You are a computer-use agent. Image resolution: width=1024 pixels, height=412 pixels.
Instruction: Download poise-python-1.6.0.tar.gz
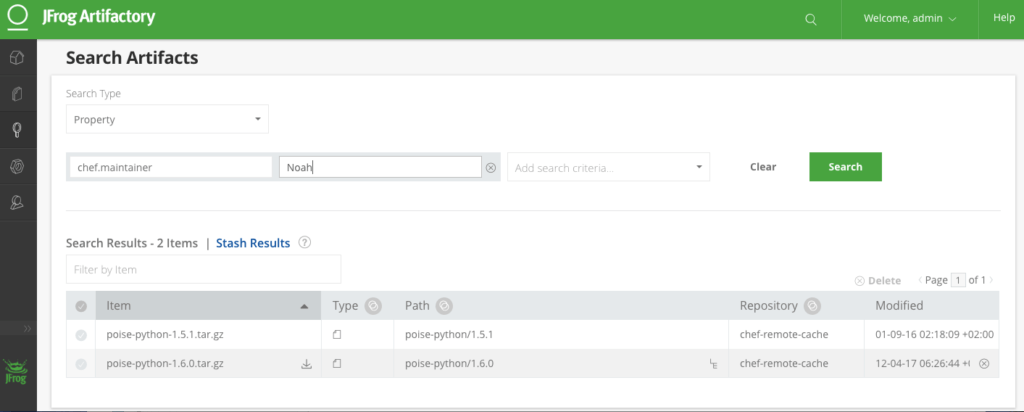(306, 364)
